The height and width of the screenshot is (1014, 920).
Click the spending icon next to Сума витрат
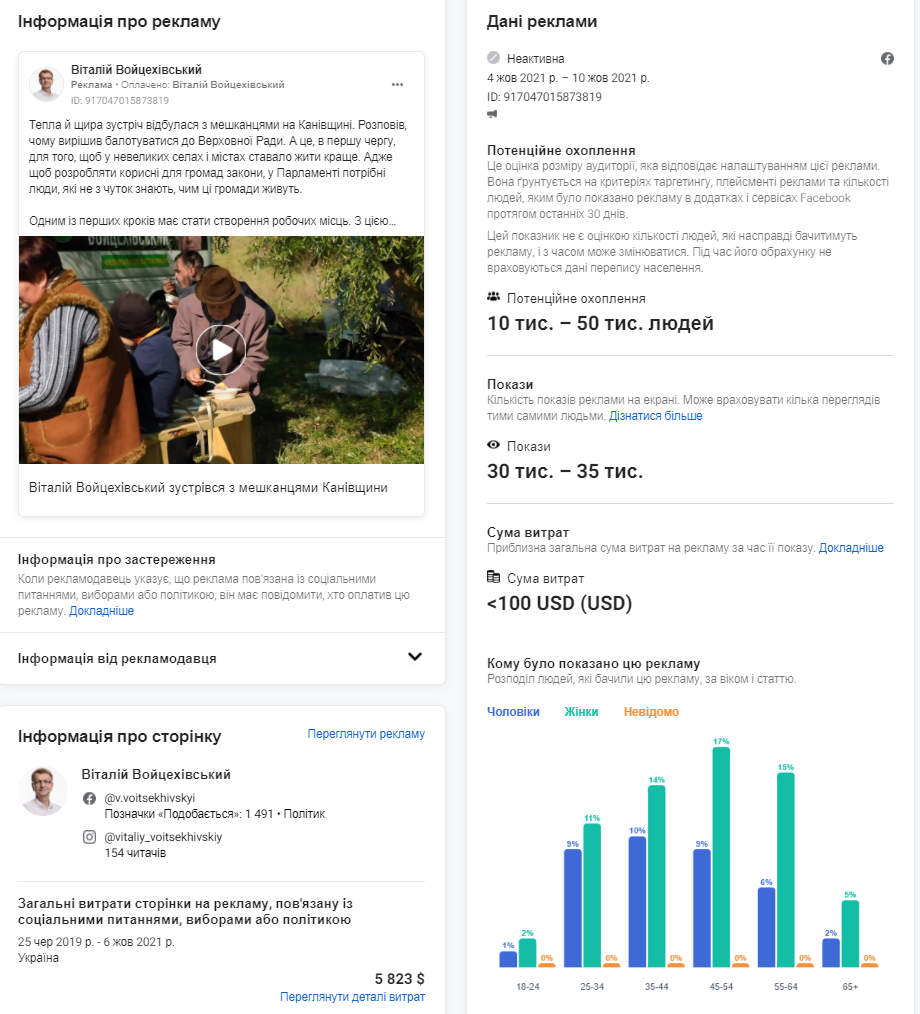[x=493, y=577]
